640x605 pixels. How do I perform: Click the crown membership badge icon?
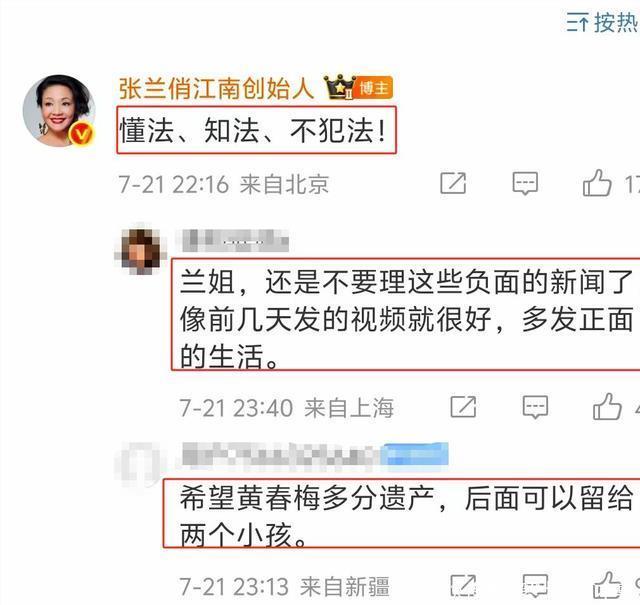pyautogui.click(x=339, y=87)
